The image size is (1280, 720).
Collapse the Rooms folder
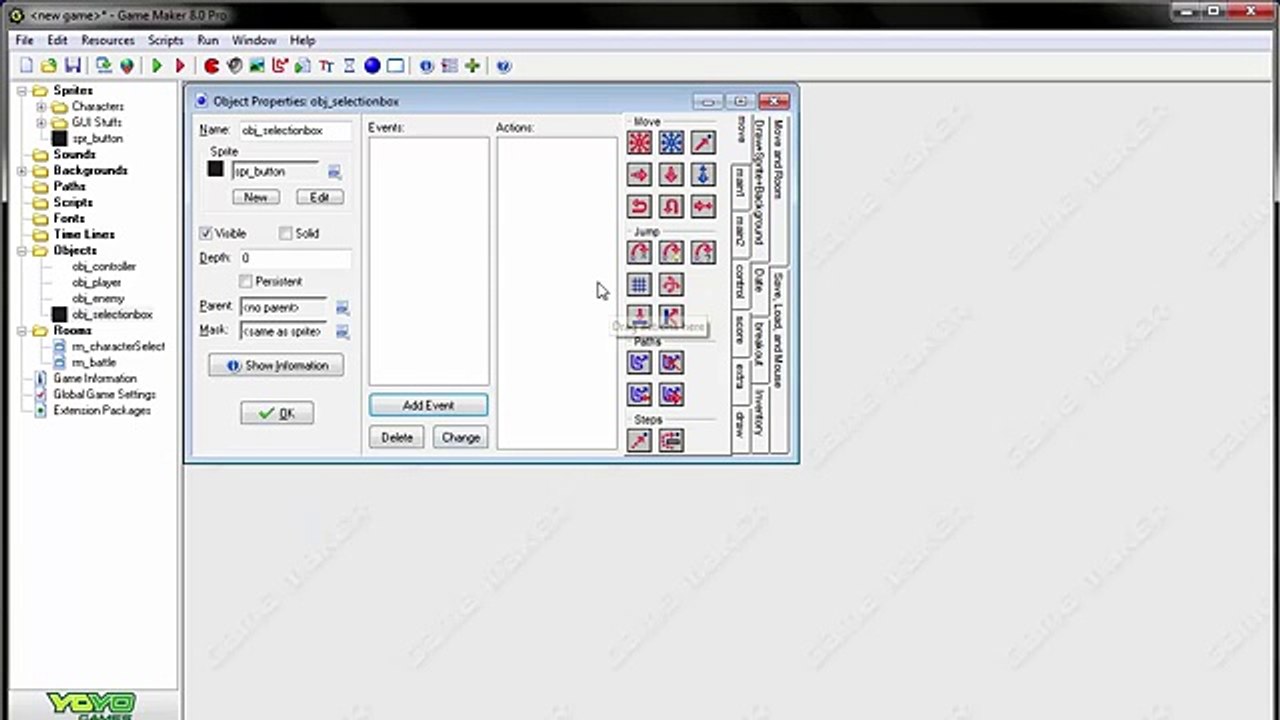click(x=22, y=331)
